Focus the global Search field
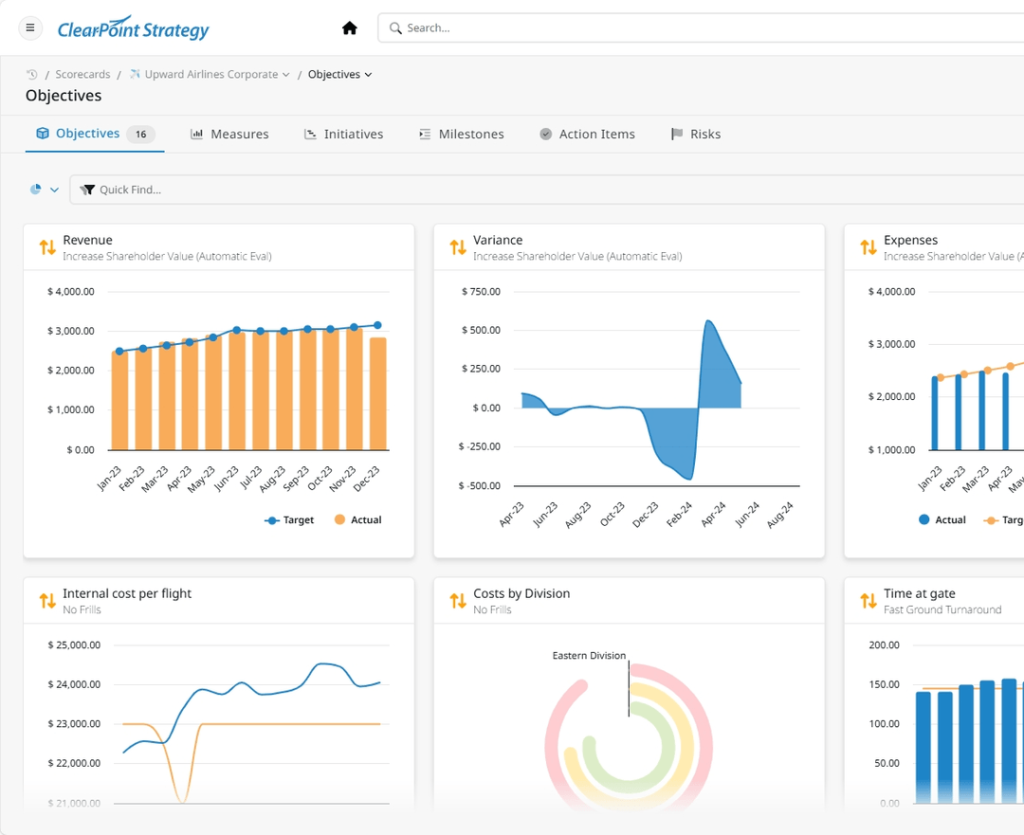 (701, 28)
